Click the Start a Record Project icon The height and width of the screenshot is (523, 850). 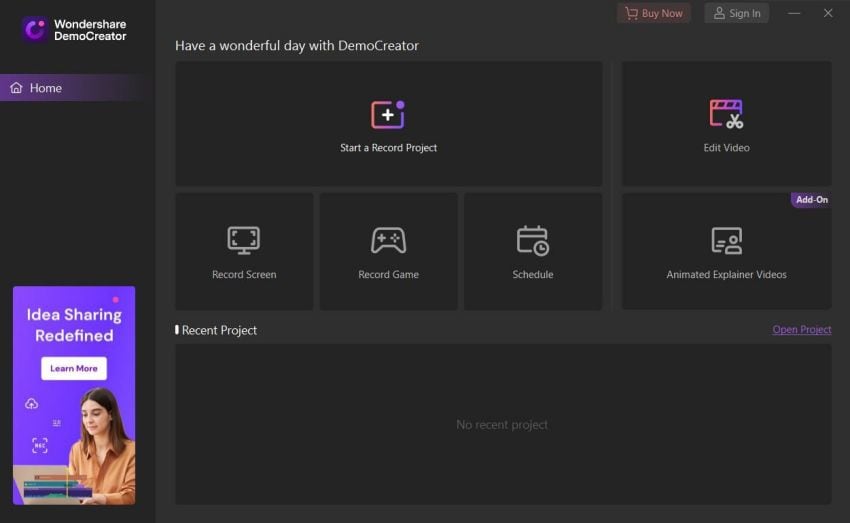(x=388, y=114)
